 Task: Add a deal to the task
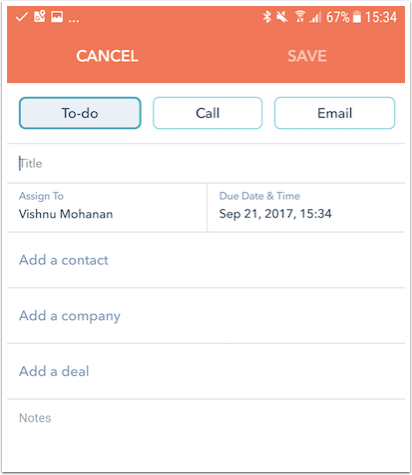tap(206, 371)
